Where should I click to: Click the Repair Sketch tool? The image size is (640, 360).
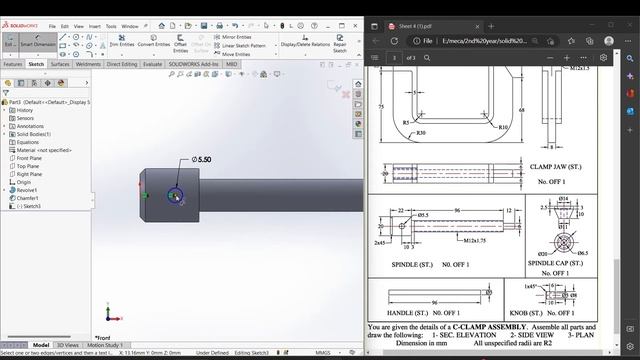pos(340,44)
